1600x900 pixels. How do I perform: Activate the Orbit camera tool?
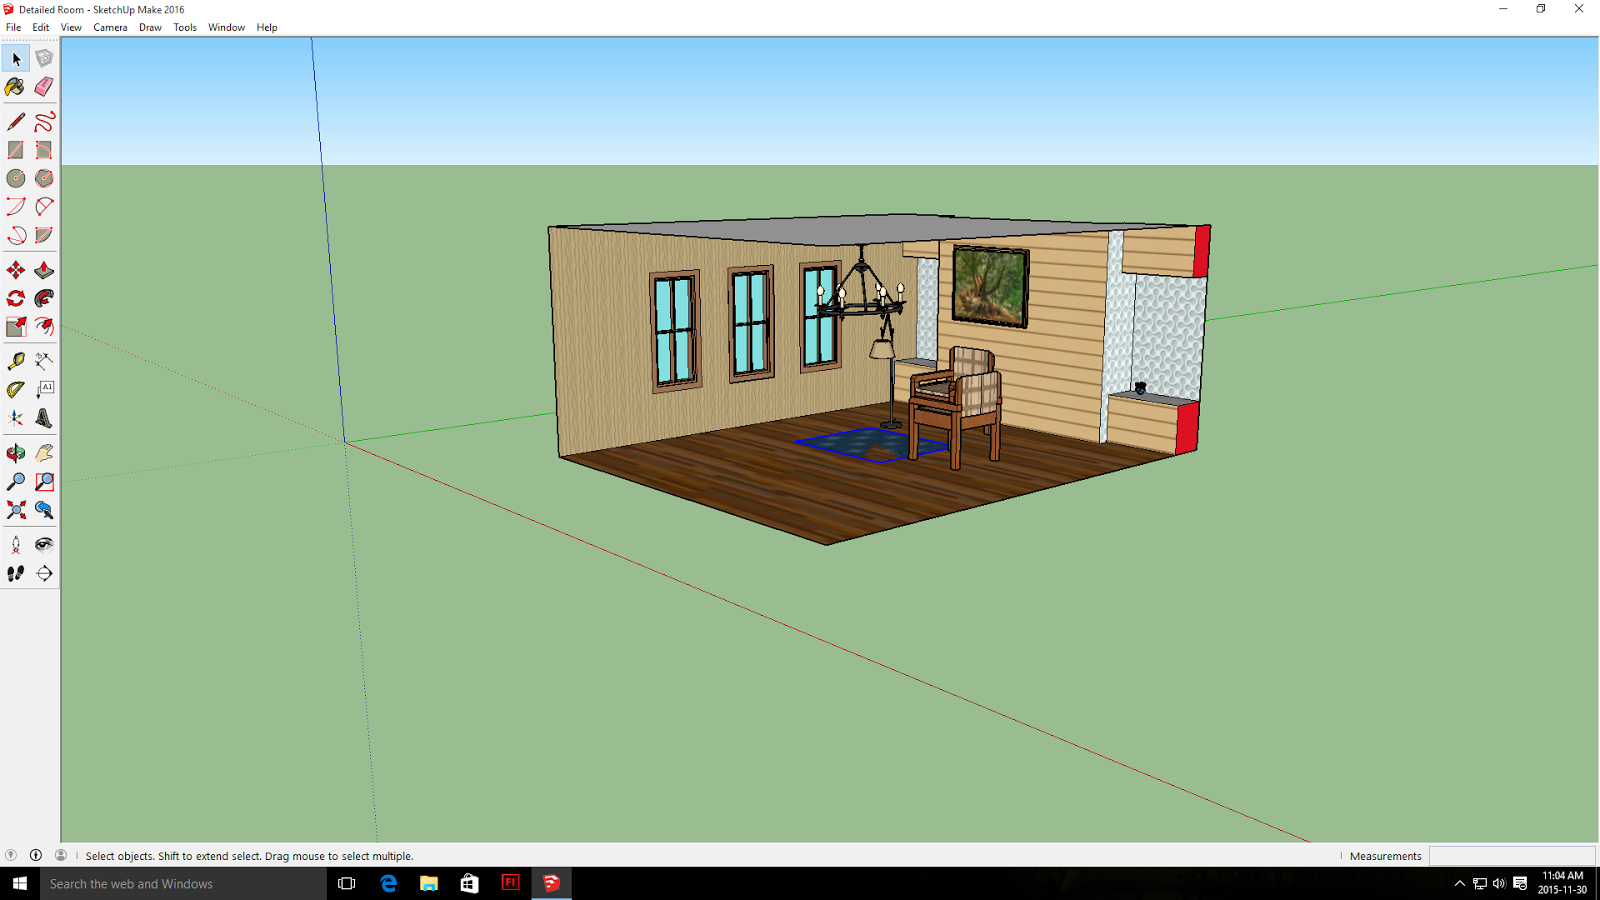coord(16,454)
